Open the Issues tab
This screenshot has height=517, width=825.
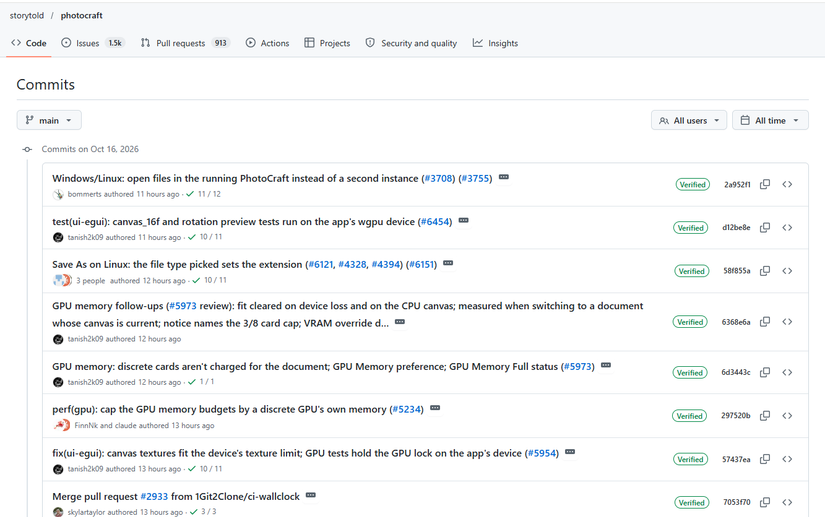point(93,43)
